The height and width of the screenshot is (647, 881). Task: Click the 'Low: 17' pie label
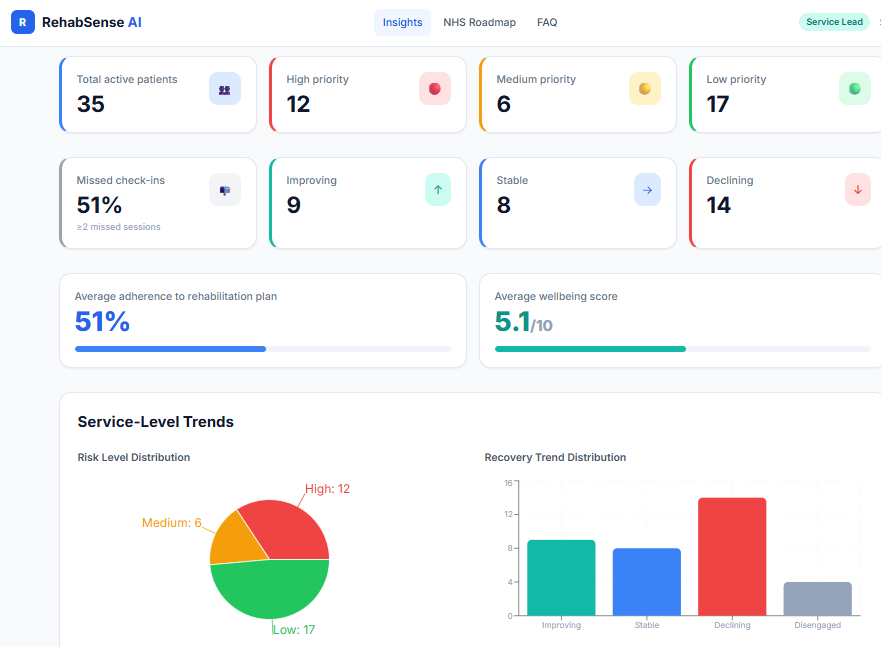point(294,630)
